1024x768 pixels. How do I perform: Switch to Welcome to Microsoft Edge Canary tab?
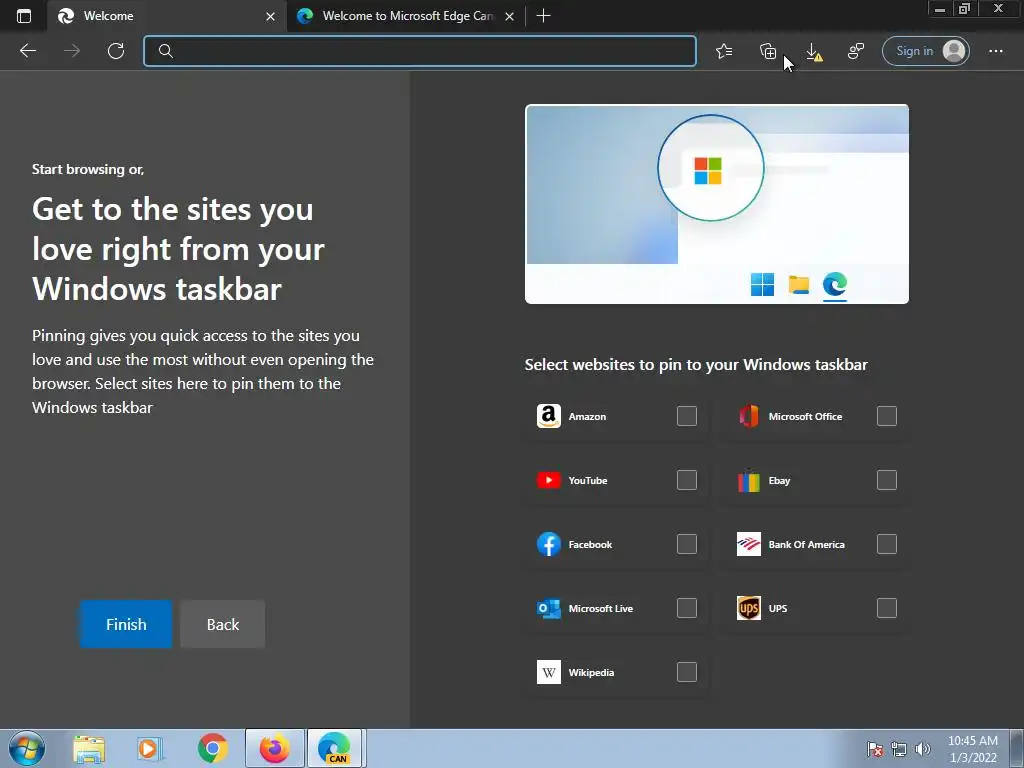pos(406,16)
